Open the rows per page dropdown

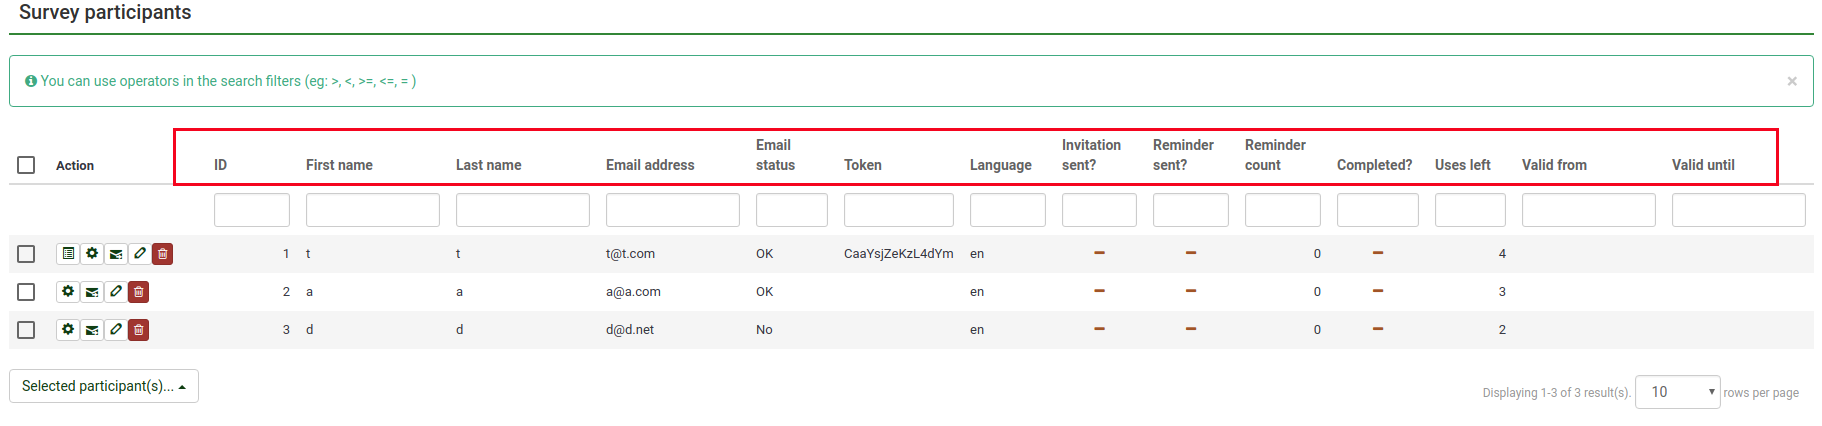(x=1677, y=392)
